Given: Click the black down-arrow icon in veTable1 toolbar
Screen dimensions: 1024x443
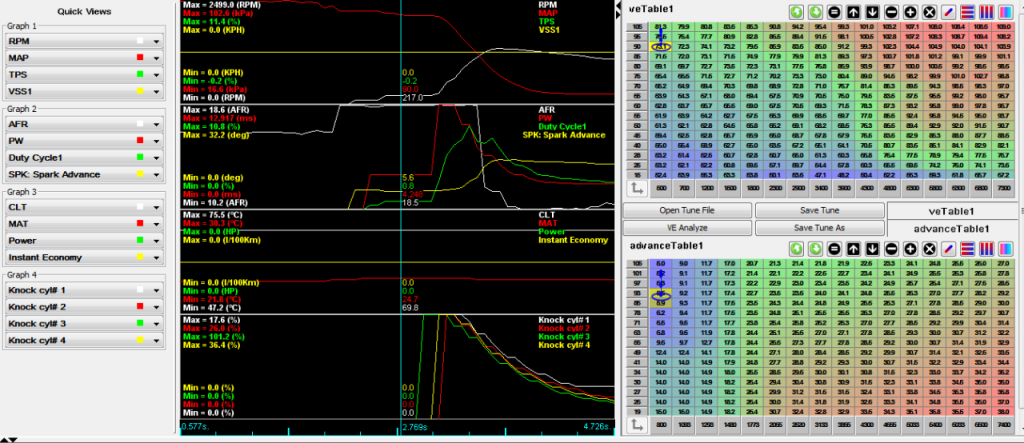Looking at the screenshot, I should point(872,12).
